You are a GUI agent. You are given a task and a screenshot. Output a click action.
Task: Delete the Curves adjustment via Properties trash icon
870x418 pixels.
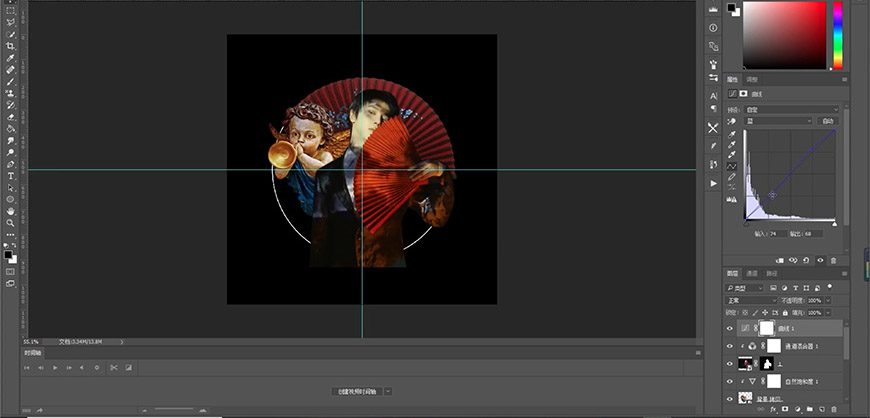(x=833, y=260)
